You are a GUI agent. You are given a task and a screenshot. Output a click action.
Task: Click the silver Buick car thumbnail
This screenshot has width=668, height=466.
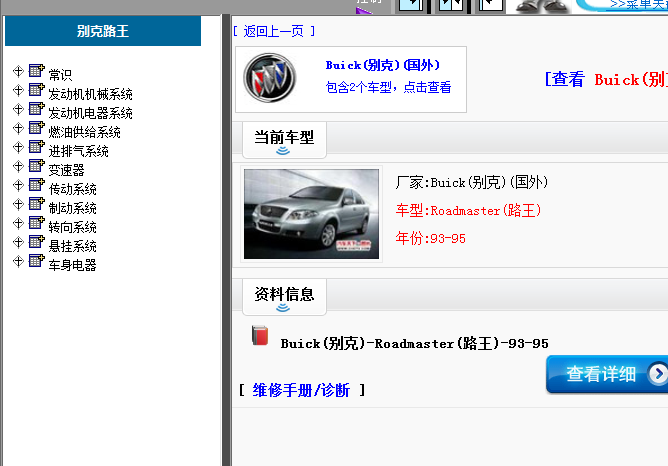pyautogui.click(x=311, y=214)
